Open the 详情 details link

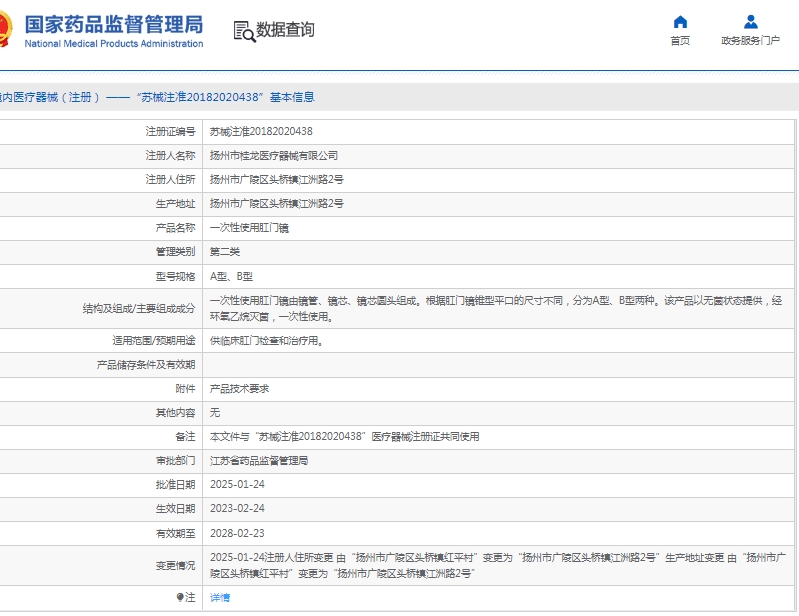220,598
